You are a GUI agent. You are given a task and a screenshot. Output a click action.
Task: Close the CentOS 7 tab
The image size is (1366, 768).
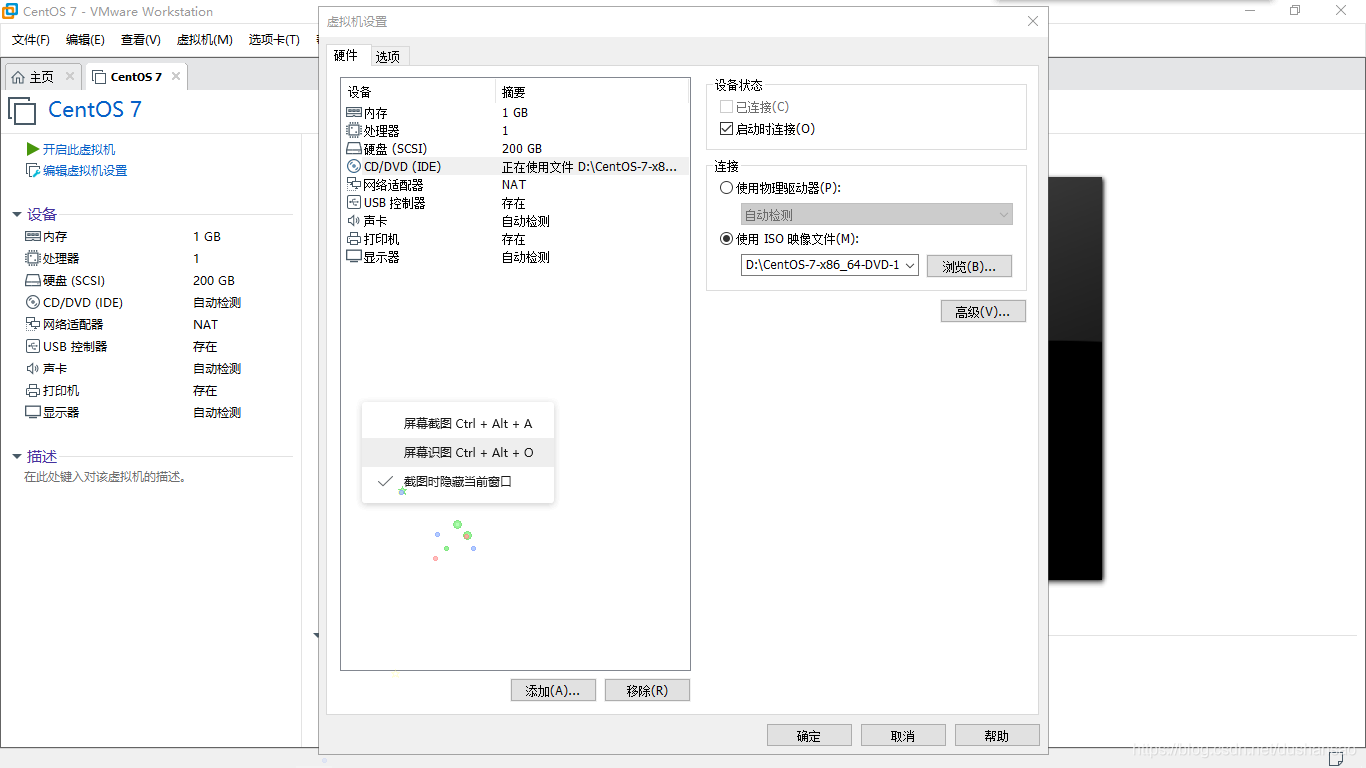coord(176,76)
